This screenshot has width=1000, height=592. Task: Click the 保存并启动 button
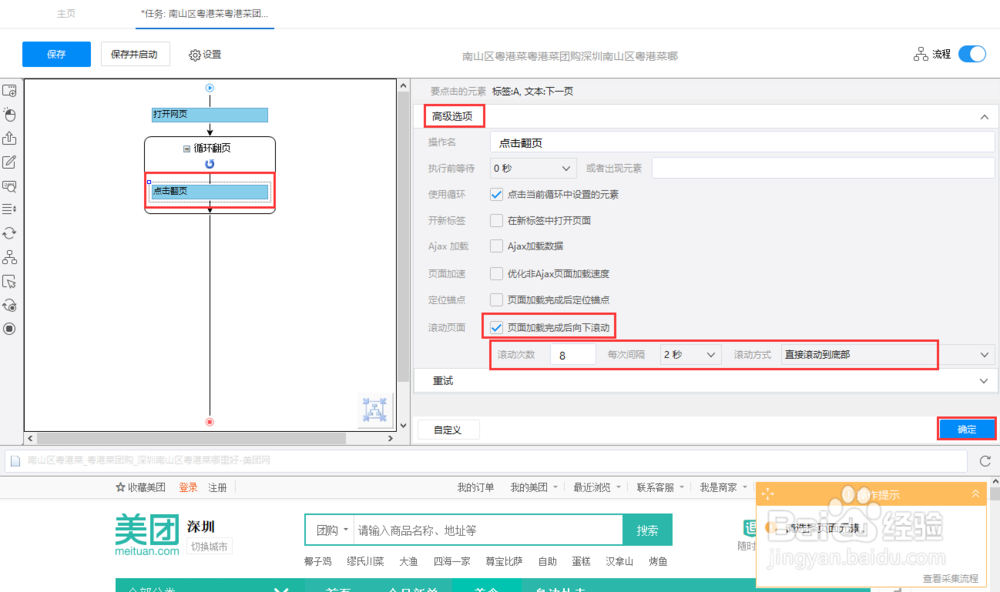[135, 54]
